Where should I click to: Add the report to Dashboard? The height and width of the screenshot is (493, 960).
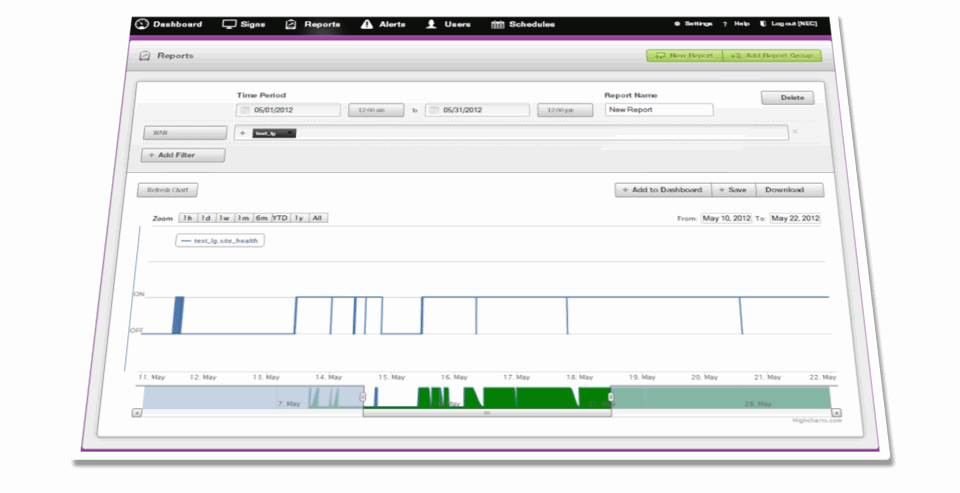click(x=663, y=190)
